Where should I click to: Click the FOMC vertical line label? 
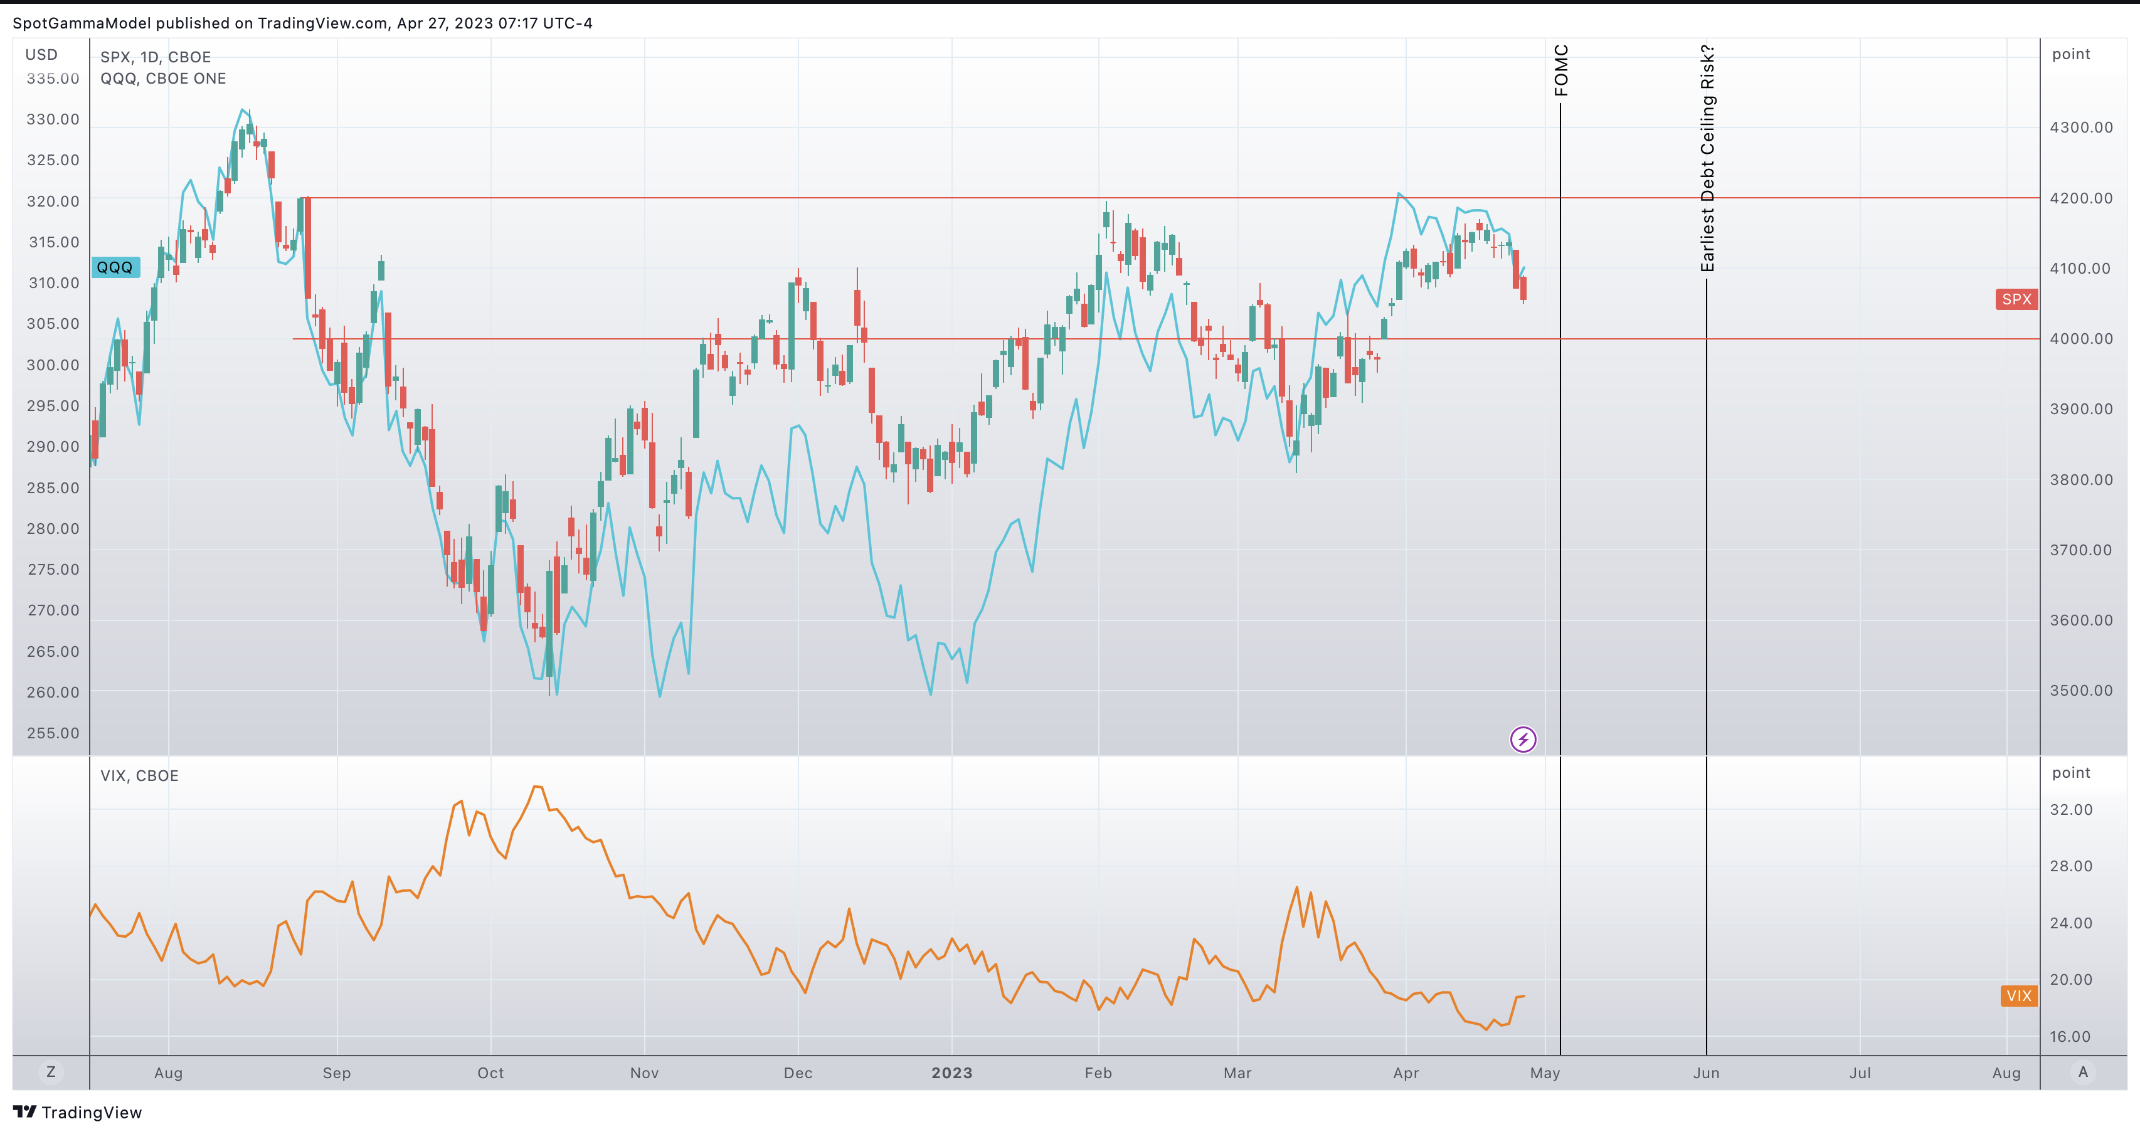tap(1561, 70)
